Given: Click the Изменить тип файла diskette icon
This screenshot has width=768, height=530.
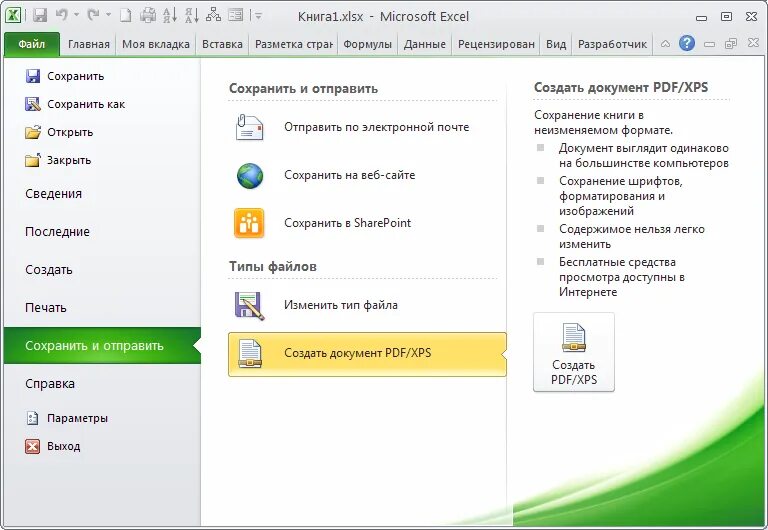Looking at the screenshot, I should click(x=249, y=306).
